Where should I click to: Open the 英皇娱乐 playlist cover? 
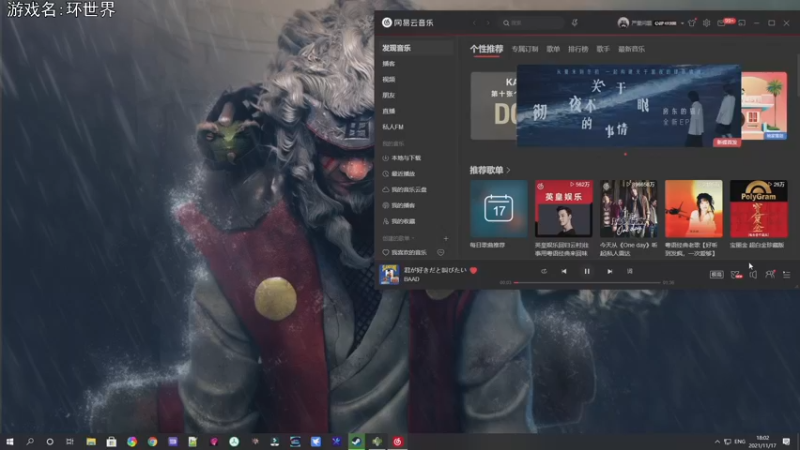563,208
